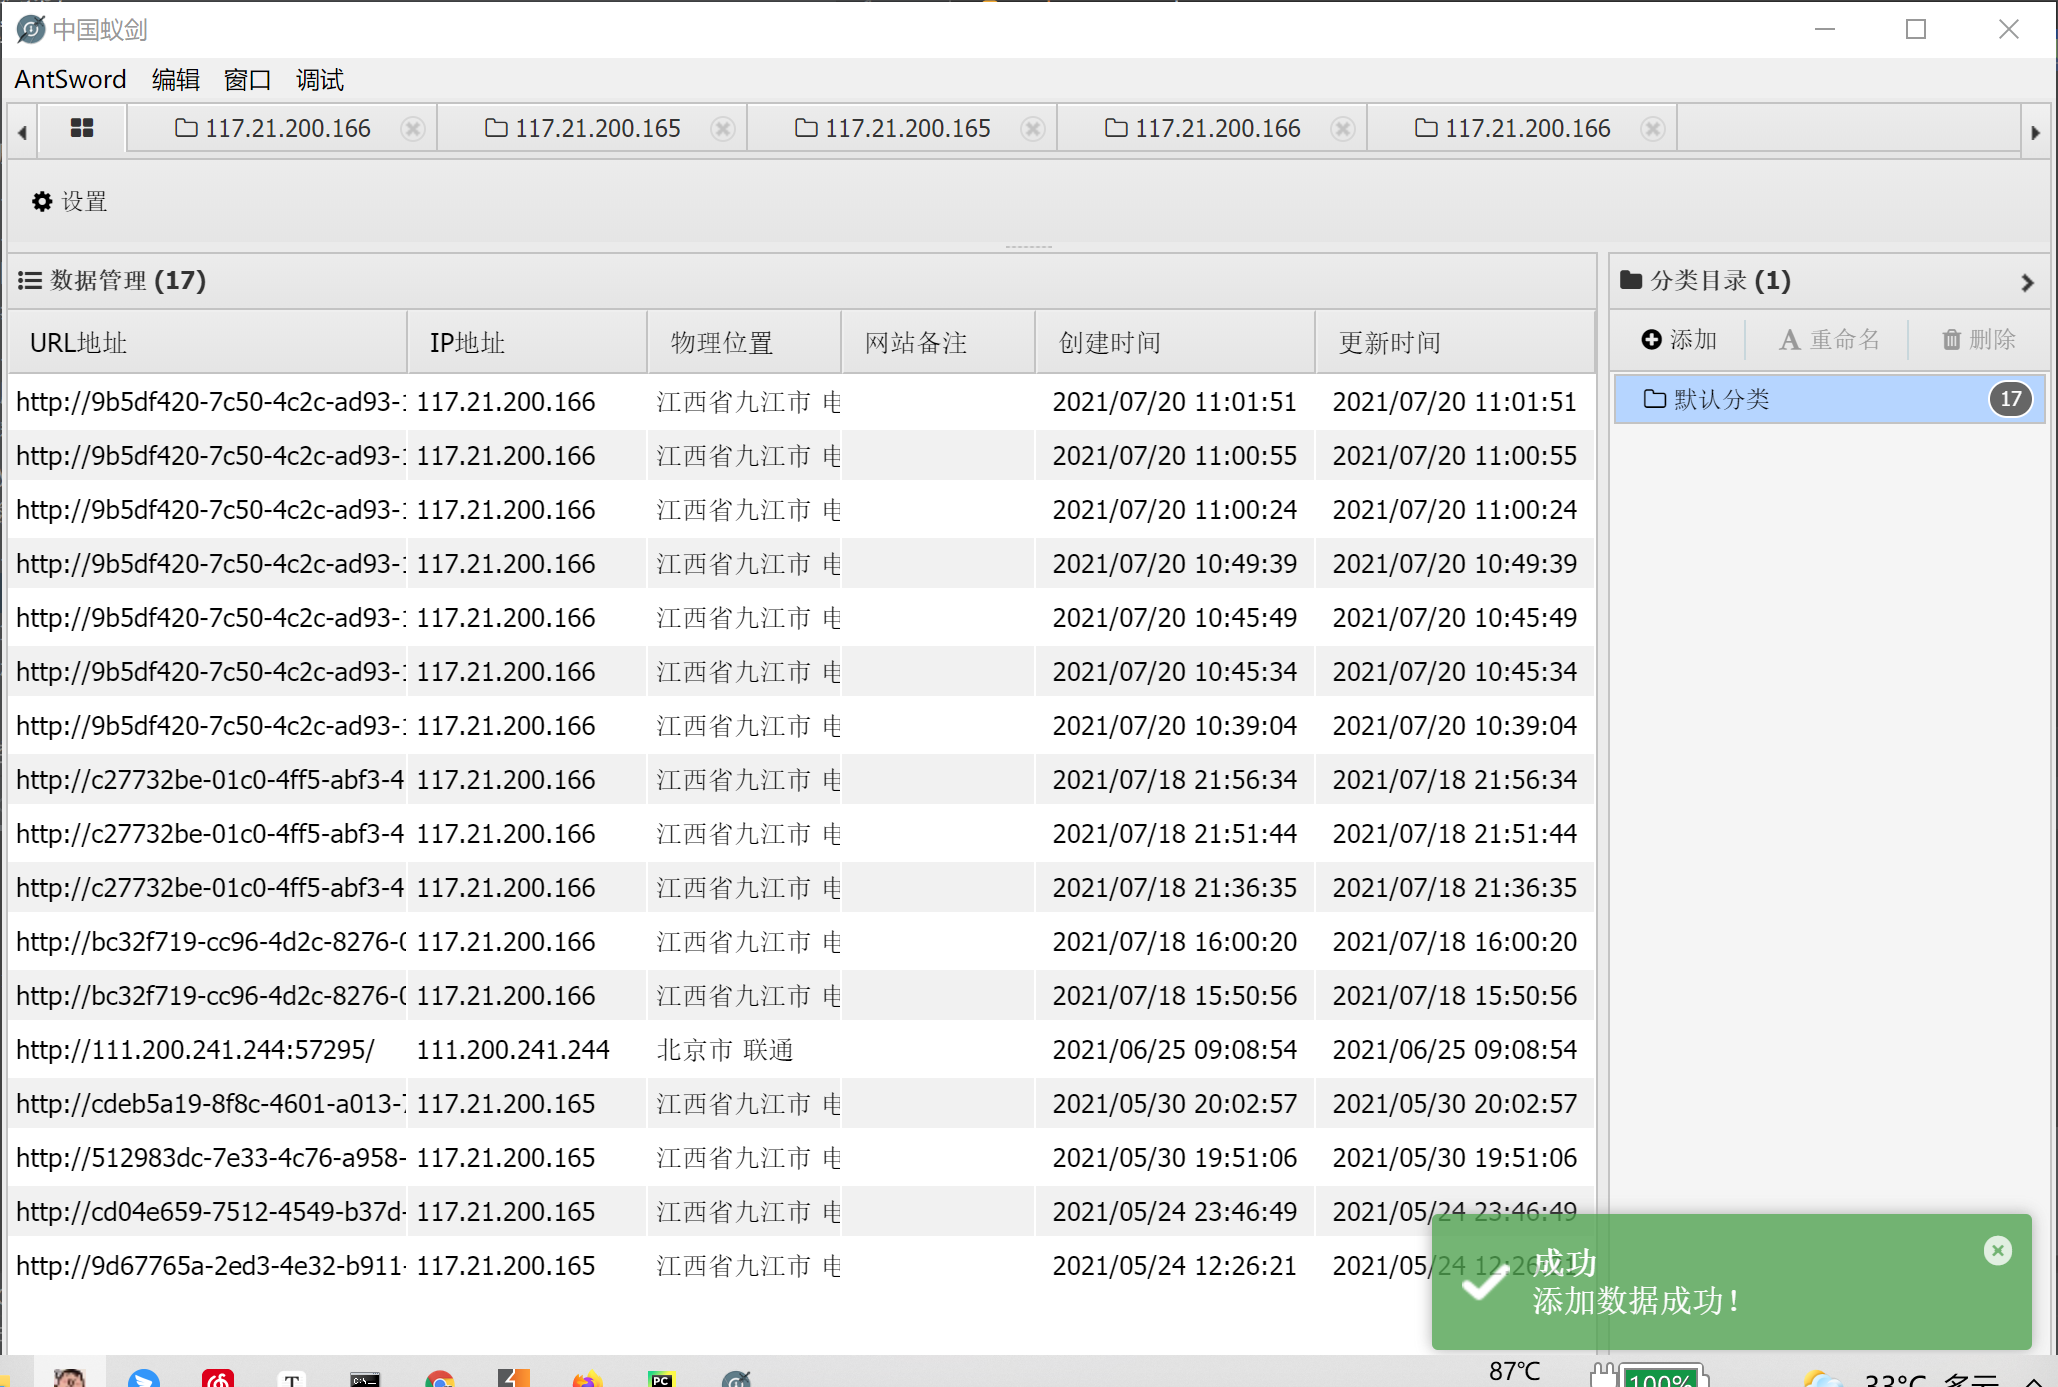The image size is (2058, 1387).
Task: Click 更新时间 cell 2021/06/25 09:08:54
Action: point(1455,1050)
